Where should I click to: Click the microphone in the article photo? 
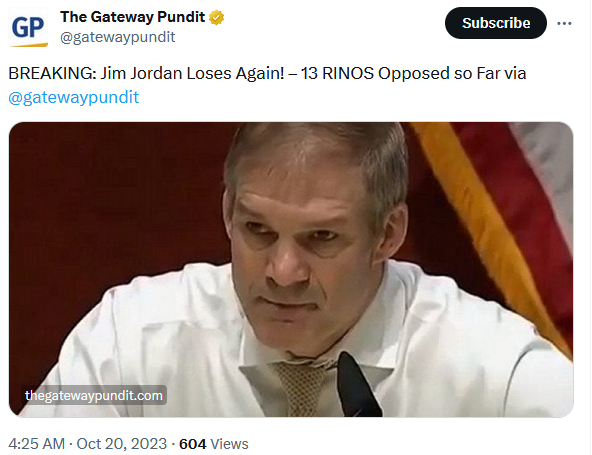click(x=357, y=384)
